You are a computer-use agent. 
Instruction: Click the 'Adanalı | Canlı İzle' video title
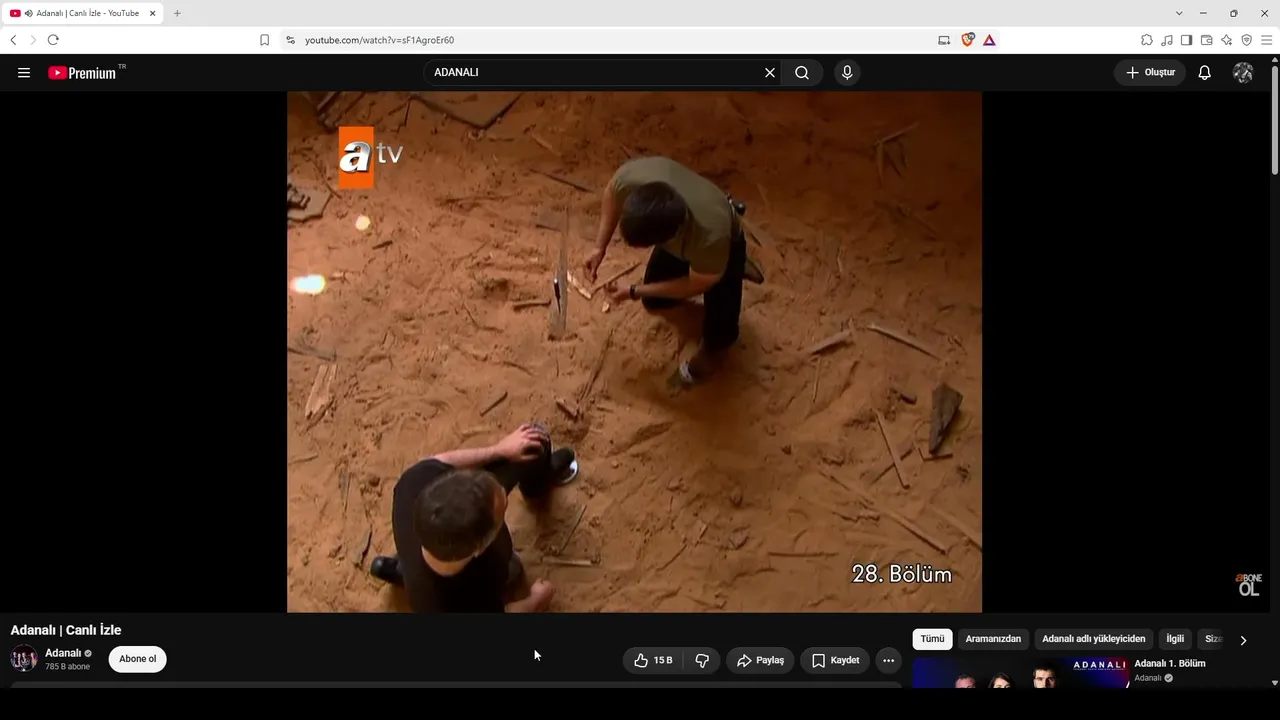pyautogui.click(x=66, y=630)
